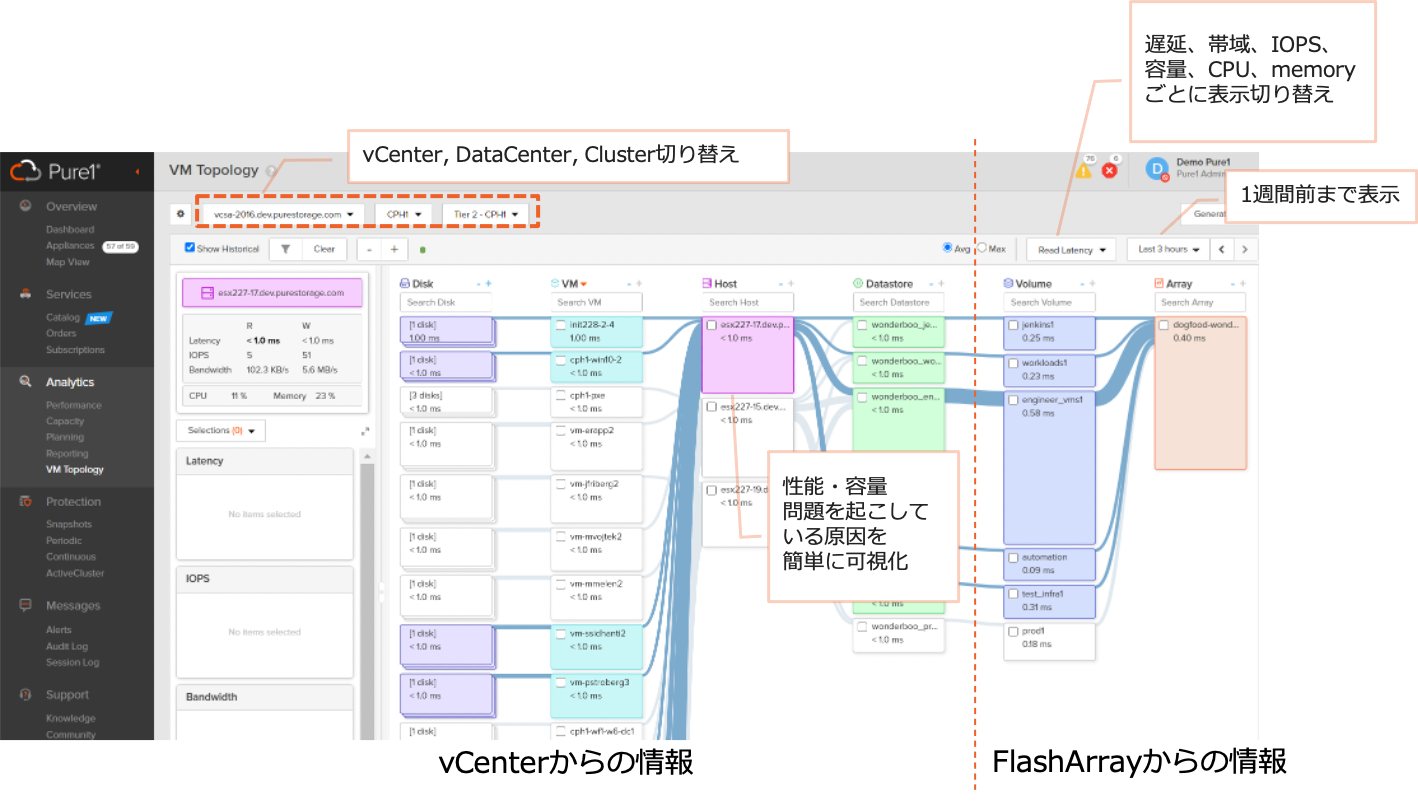Expand the details panel with the resize icon
1418x802 pixels.
click(365, 431)
